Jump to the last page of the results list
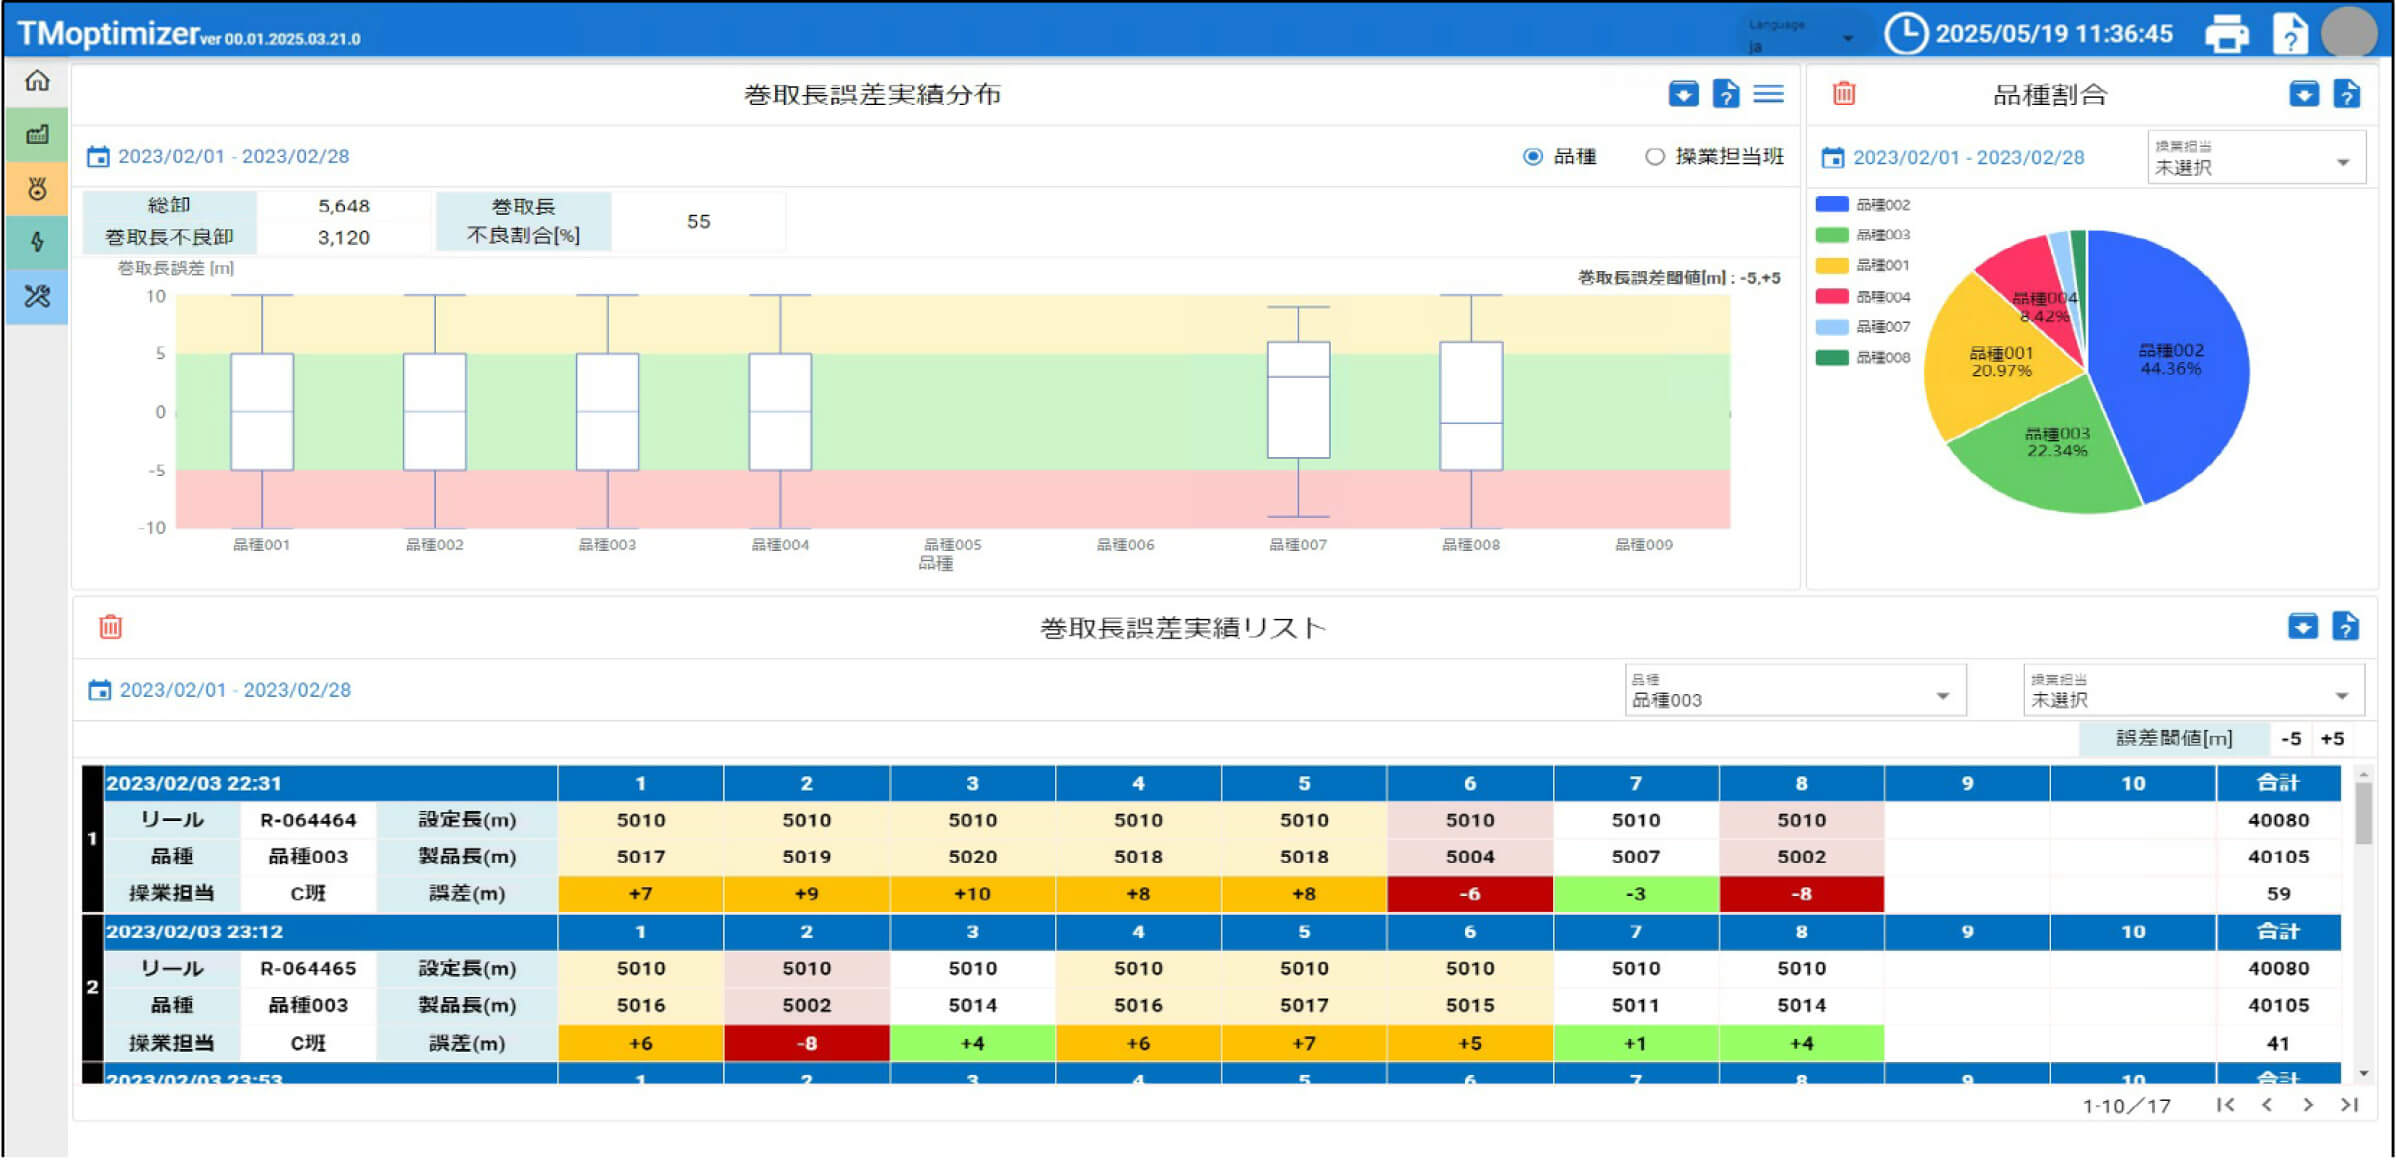Viewport: 2396px width, 1160px height. 2348,1105
